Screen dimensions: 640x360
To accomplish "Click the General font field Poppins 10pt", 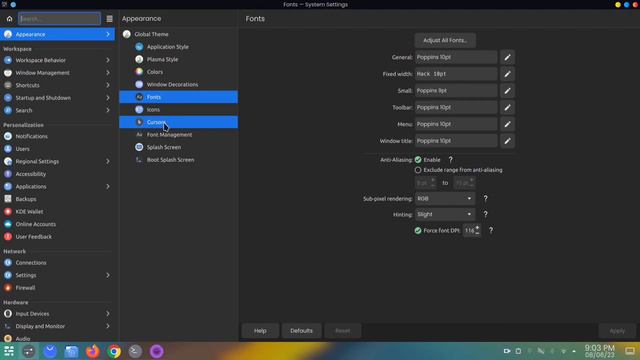I will (456, 58).
